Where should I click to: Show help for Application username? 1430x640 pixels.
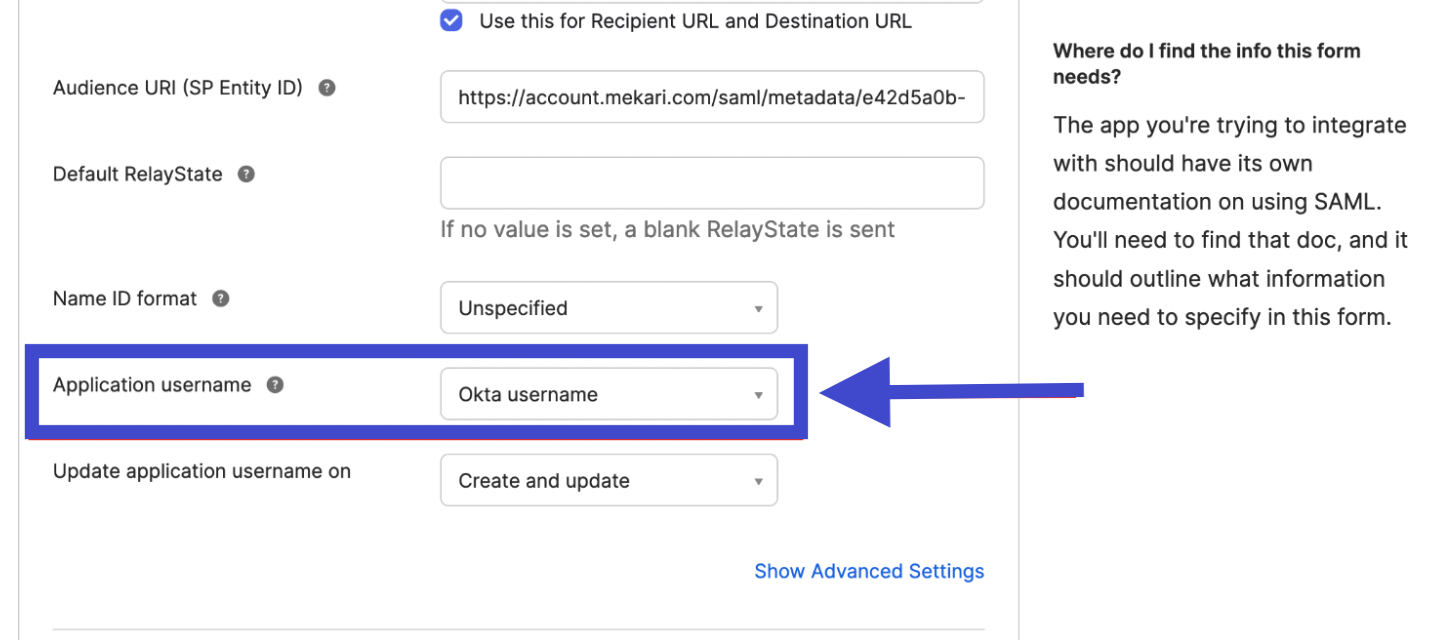pyautogui.click(x=275, y=385)
